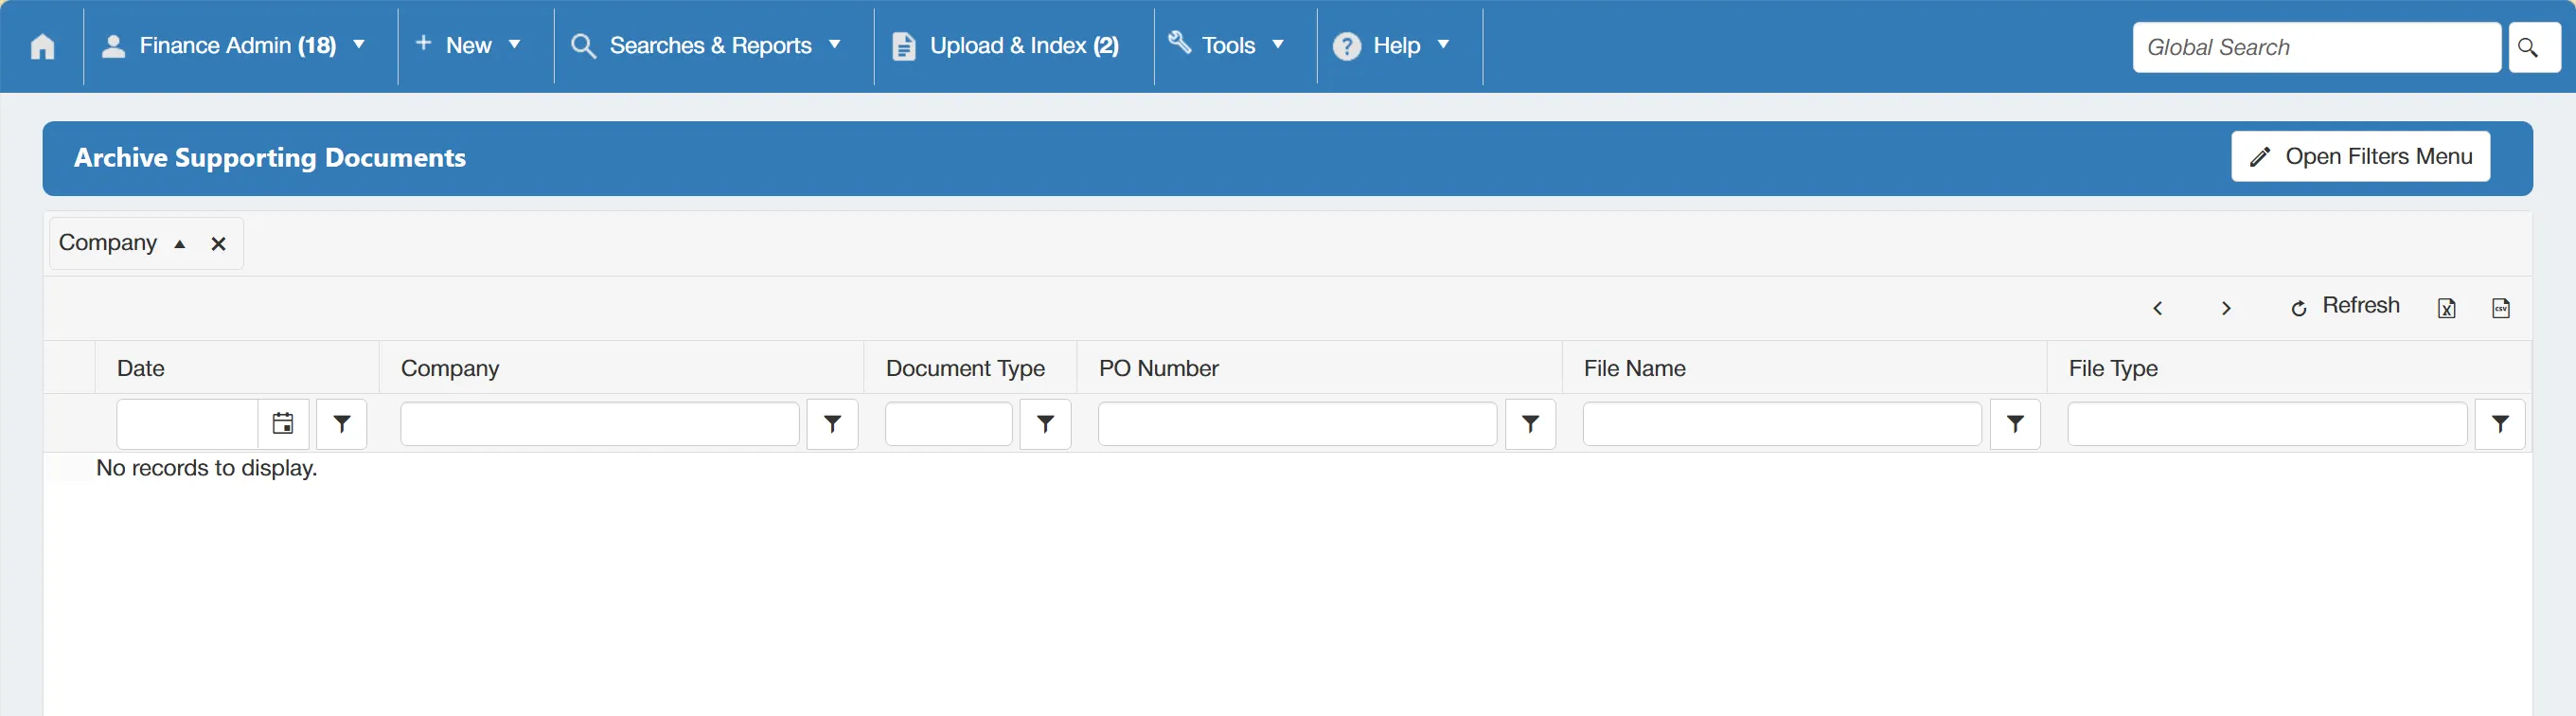Open the File Name filter options

pos(2015,424)
